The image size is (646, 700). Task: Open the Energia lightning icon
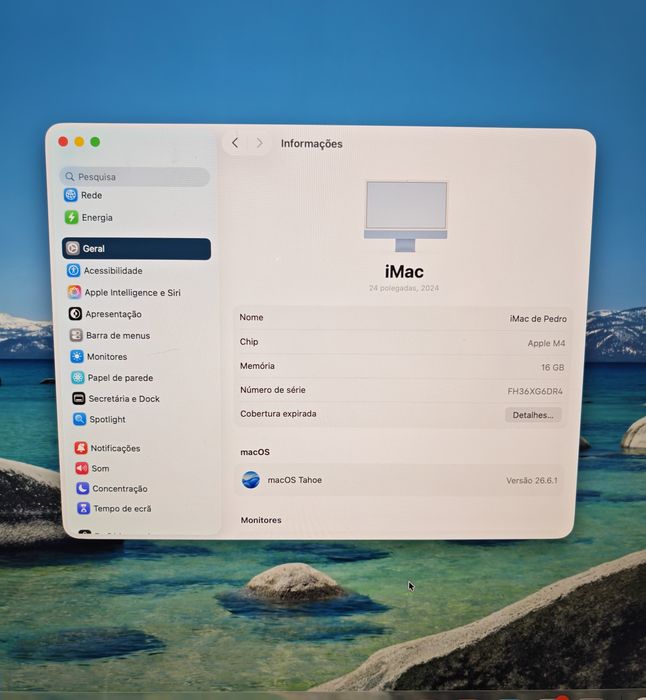pyautogui.click(x=71, y=217)
